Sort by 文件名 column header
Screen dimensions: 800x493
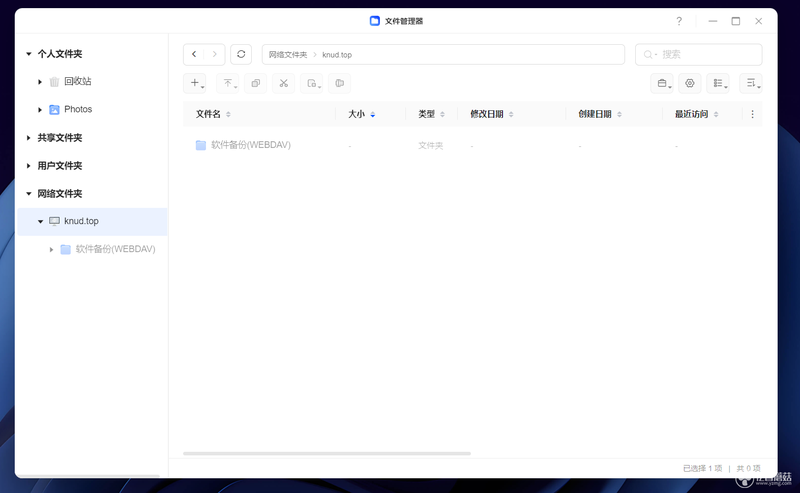(x=209, y=114)
